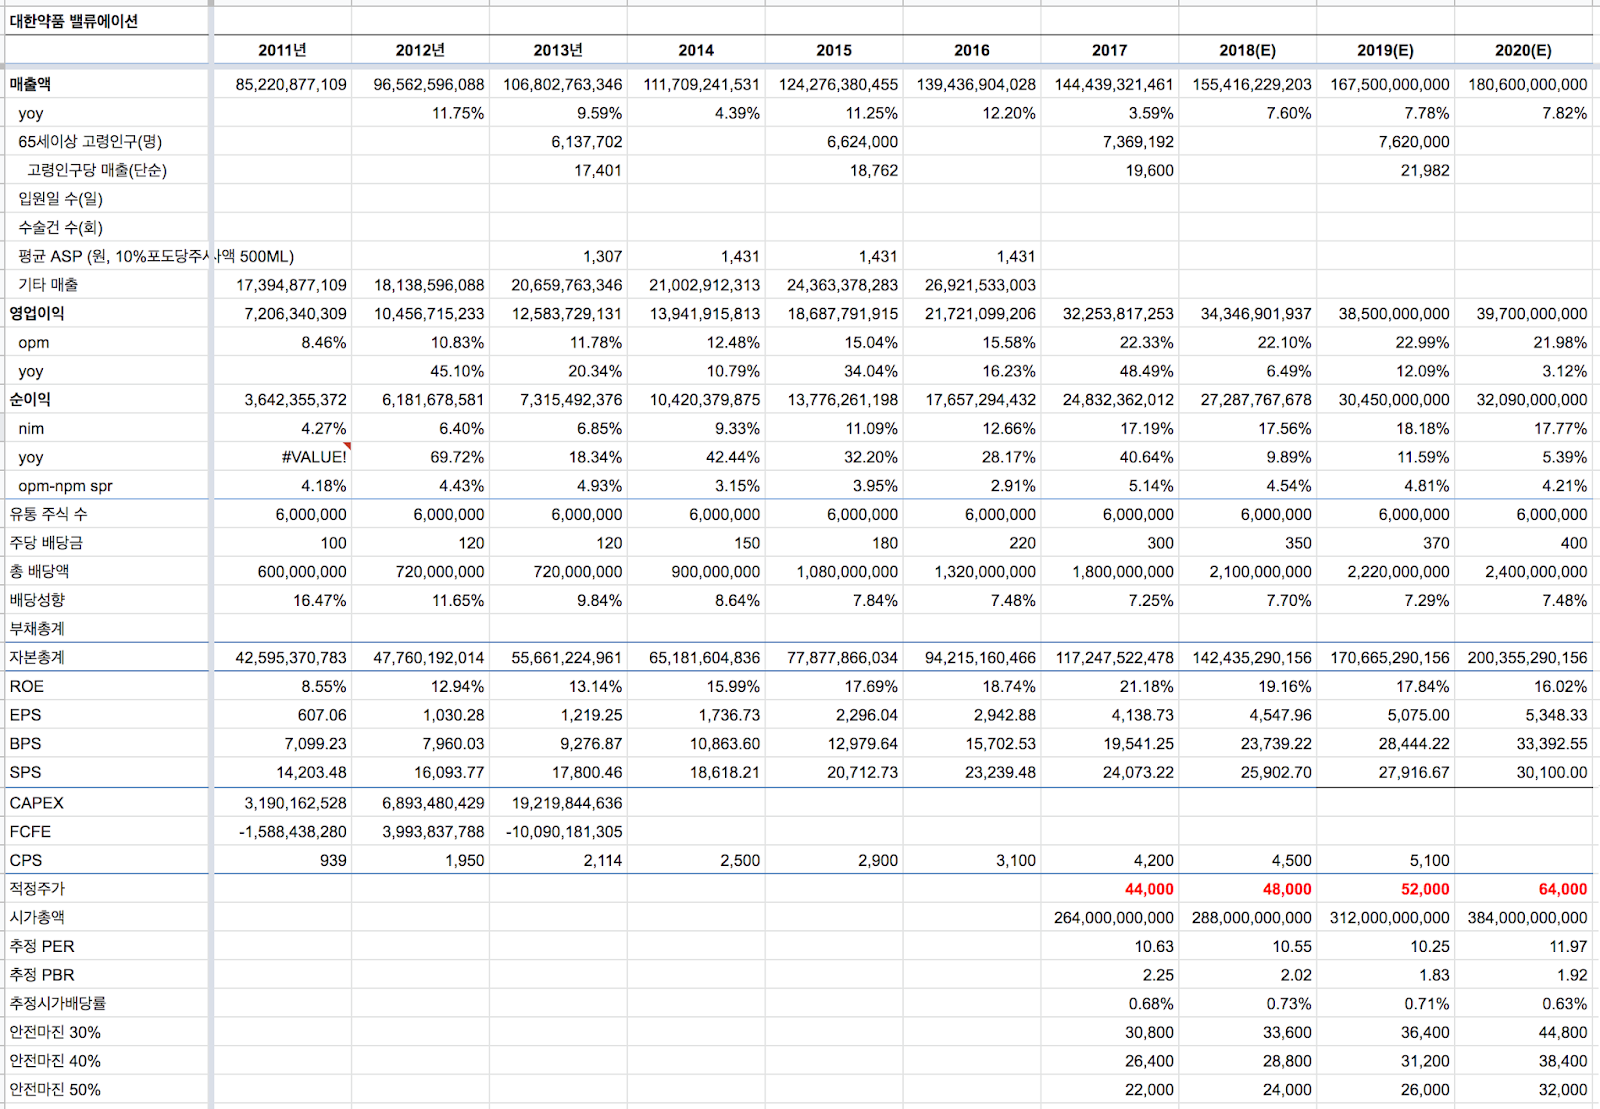The height and width of the screenshot is (1109, 1600).
Task: Select the 유통 주식 수 row label
Action: 48,515
